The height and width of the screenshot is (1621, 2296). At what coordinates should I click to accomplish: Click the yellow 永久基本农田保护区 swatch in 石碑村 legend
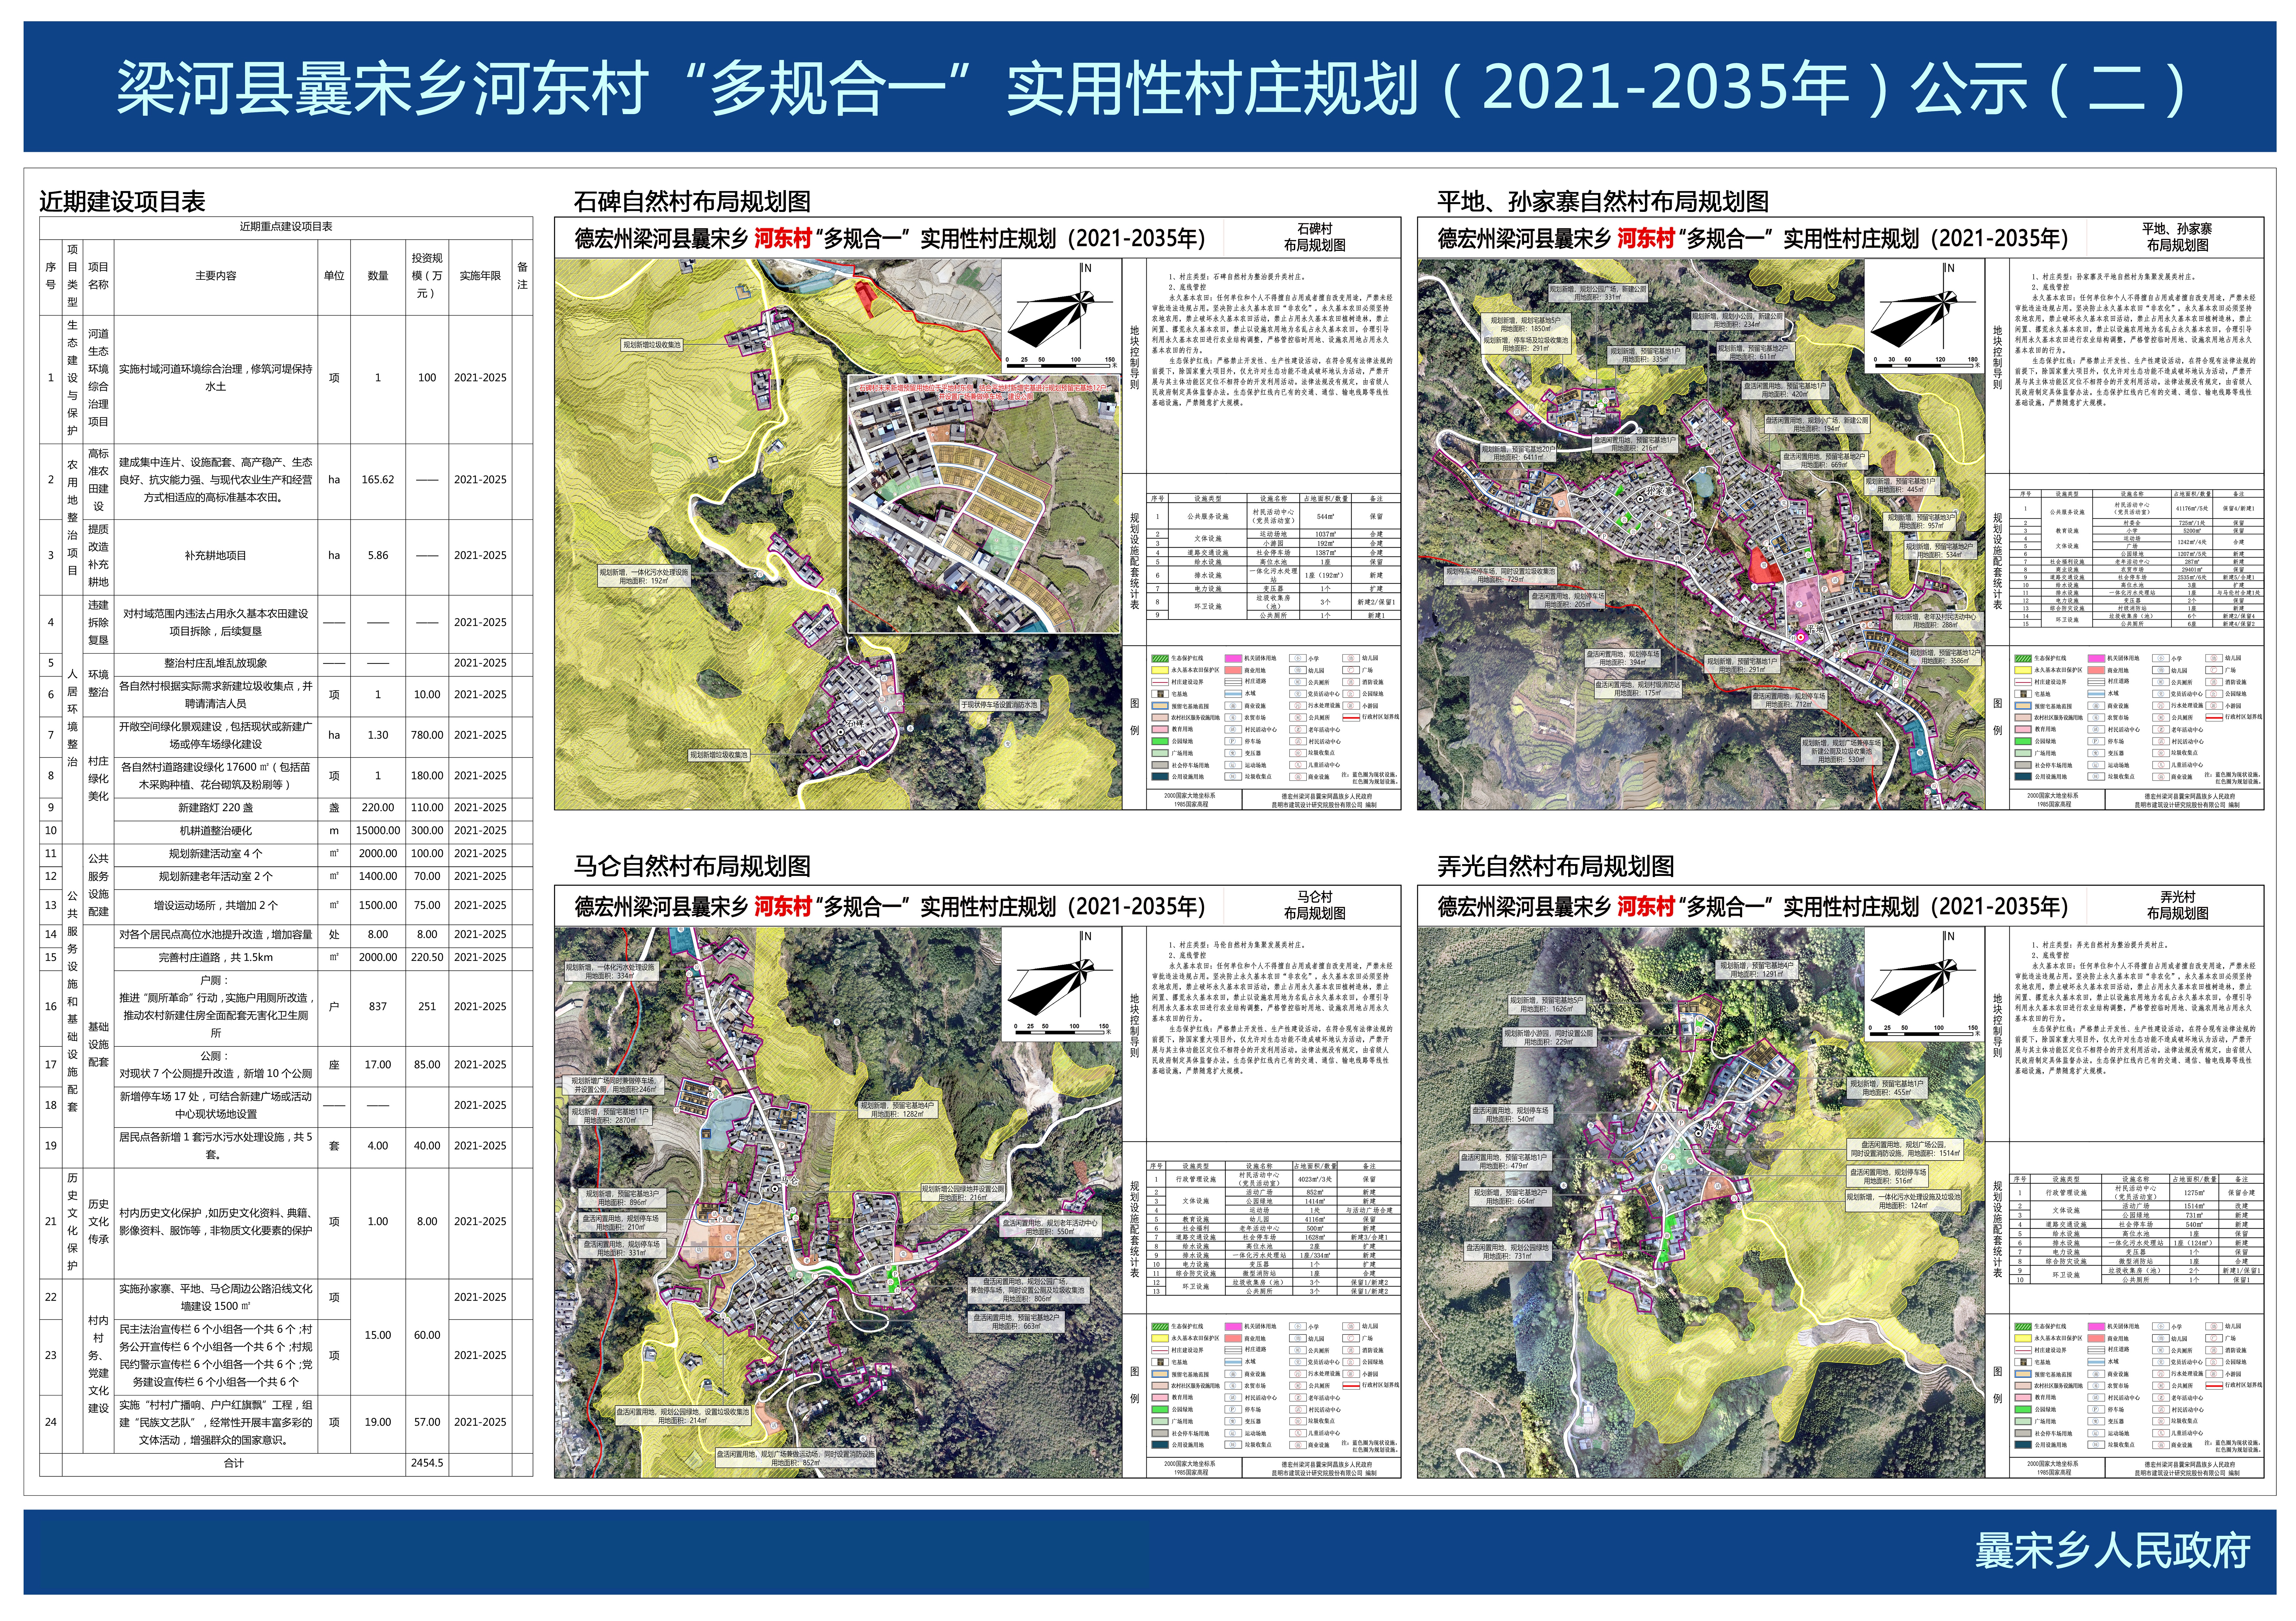point(1160,670)
